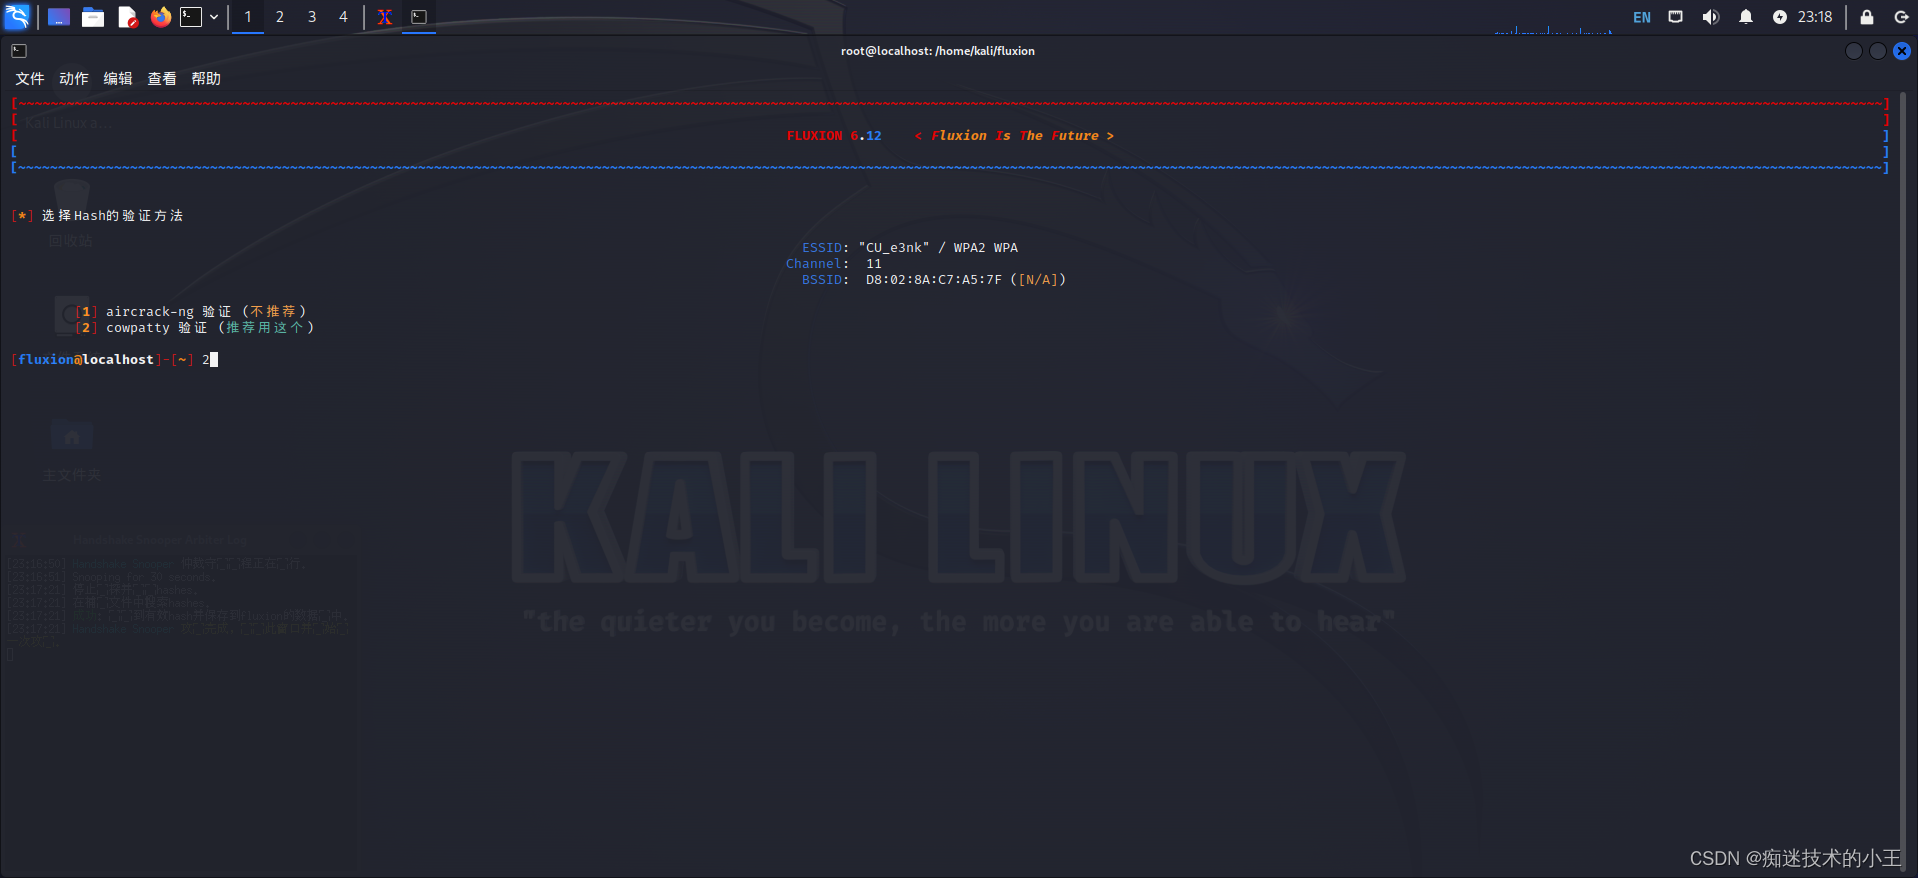
Task: Click '< Fluxion Is The Future >' slogan
Action: coord(1014,136)
